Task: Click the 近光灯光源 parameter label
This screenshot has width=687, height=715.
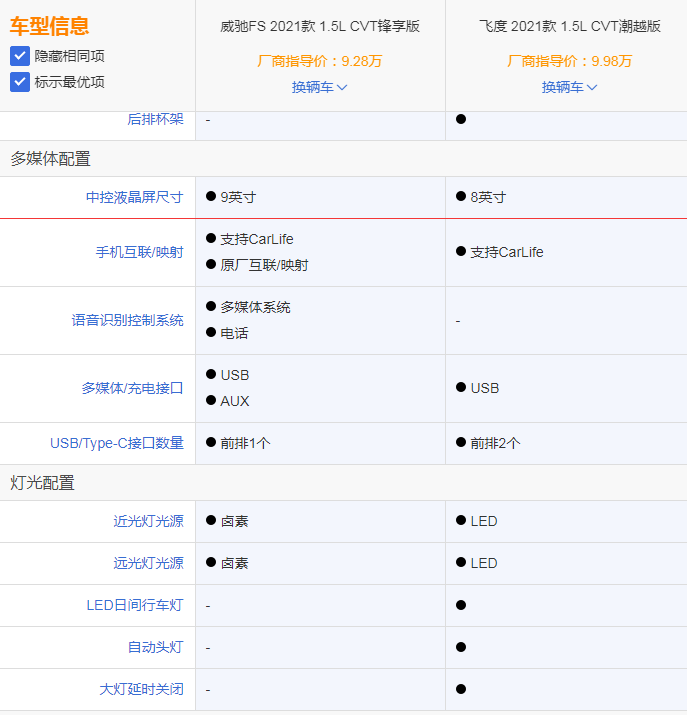Action: pyautogui.click(x=148, y=521)
